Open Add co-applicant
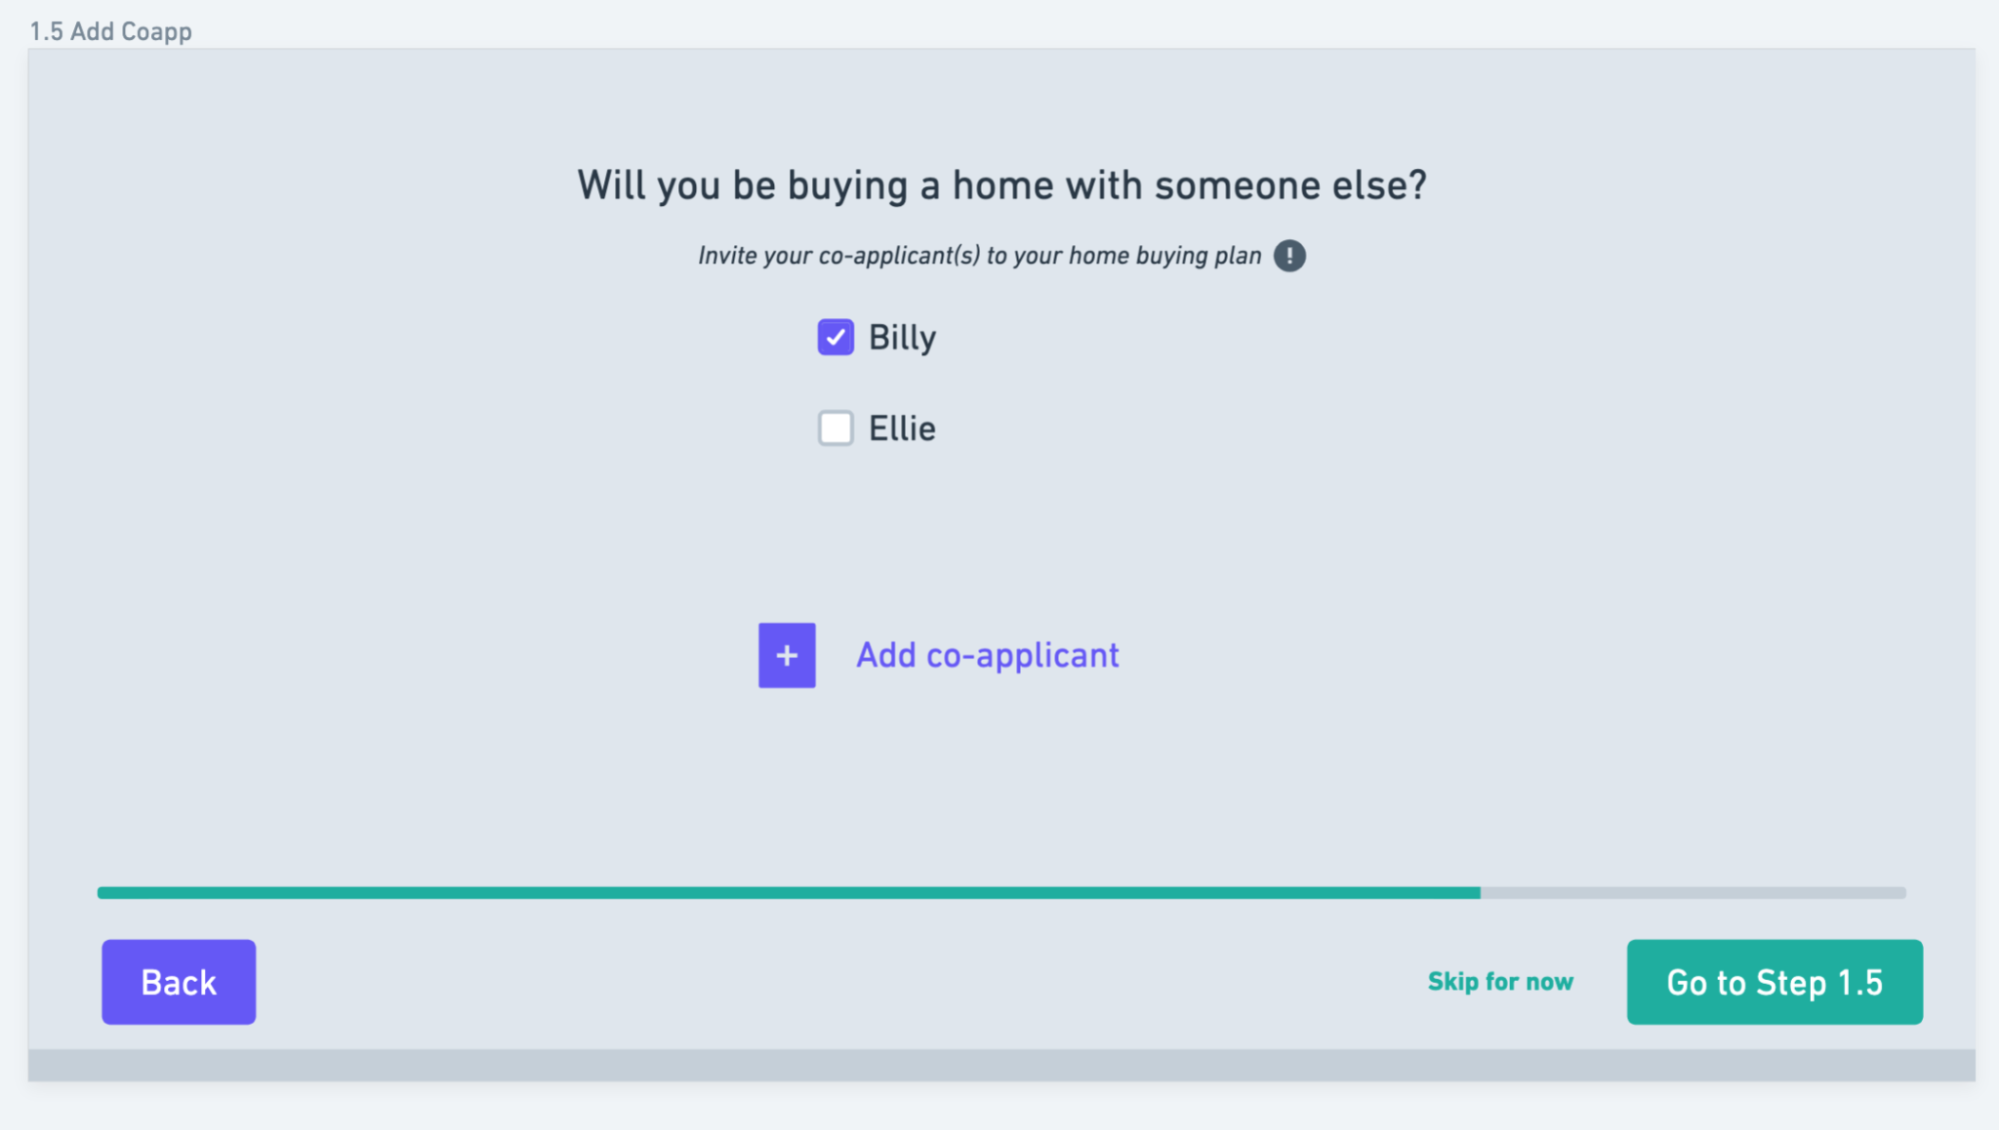 click(x=987, y=655)
